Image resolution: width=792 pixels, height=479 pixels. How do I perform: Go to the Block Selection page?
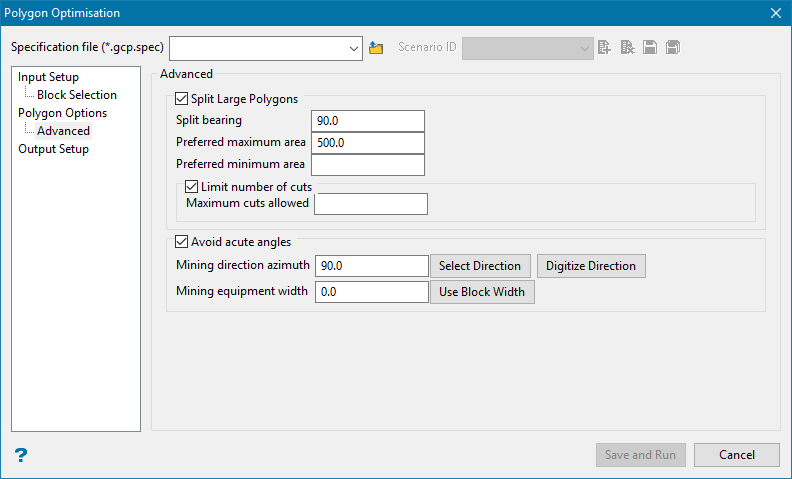77,95
